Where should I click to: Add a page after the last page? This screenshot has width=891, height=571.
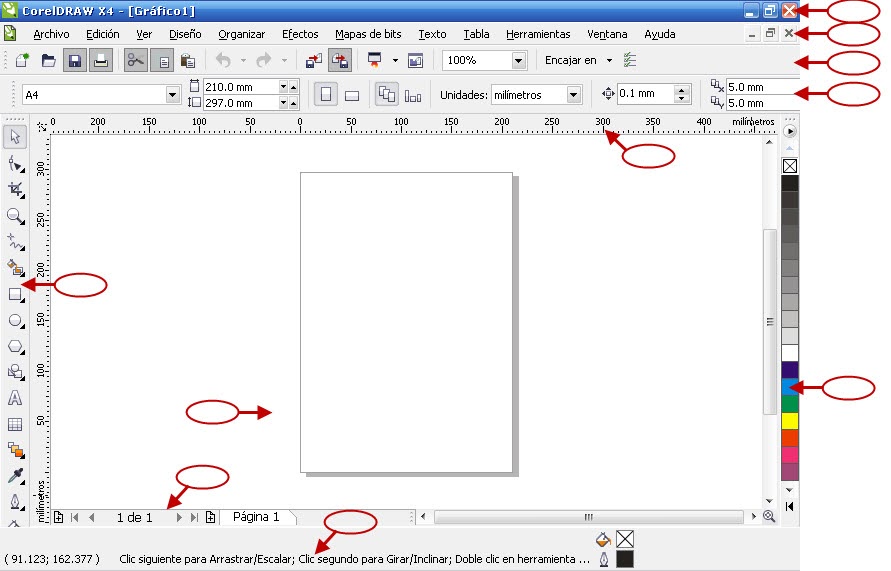211,518
